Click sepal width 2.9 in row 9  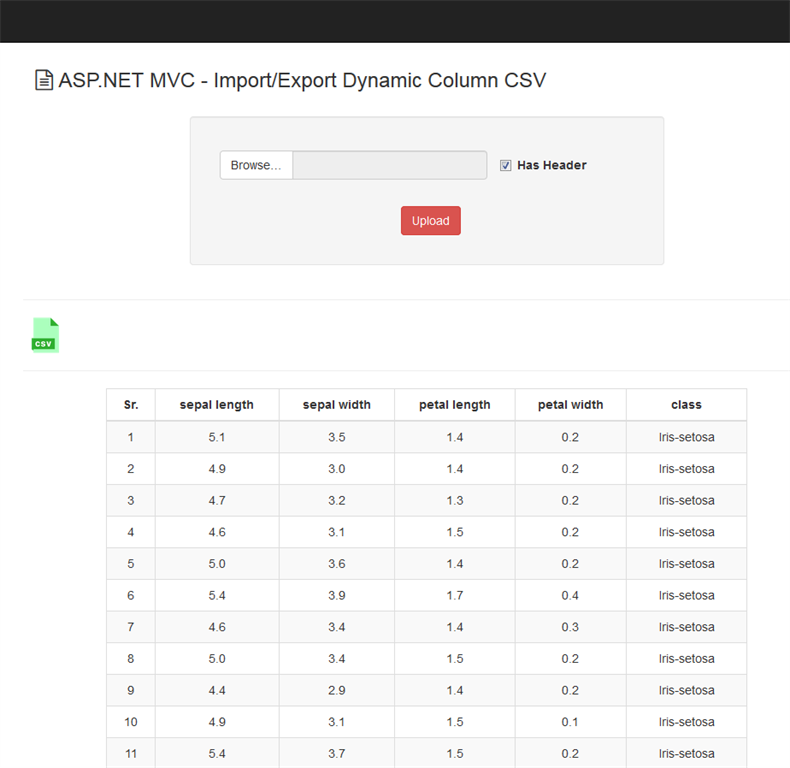tap(337, 690)
